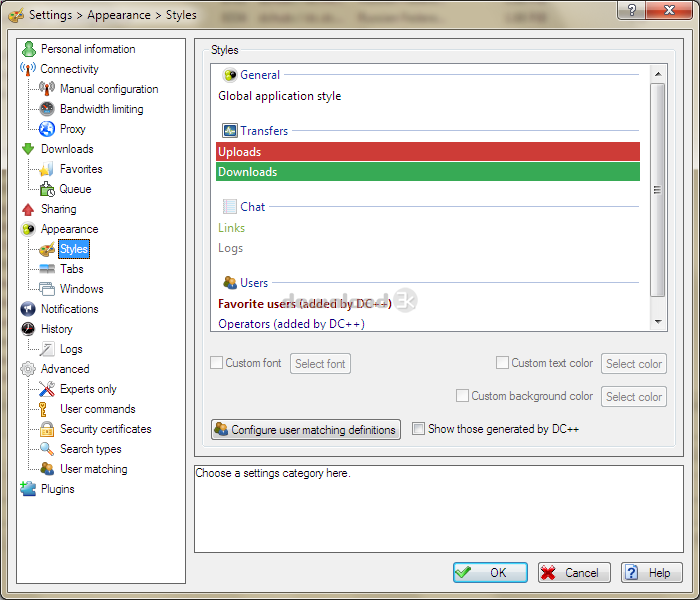Select Security certificates in the tree
This screenshot has height=600, width=700.
105,429
